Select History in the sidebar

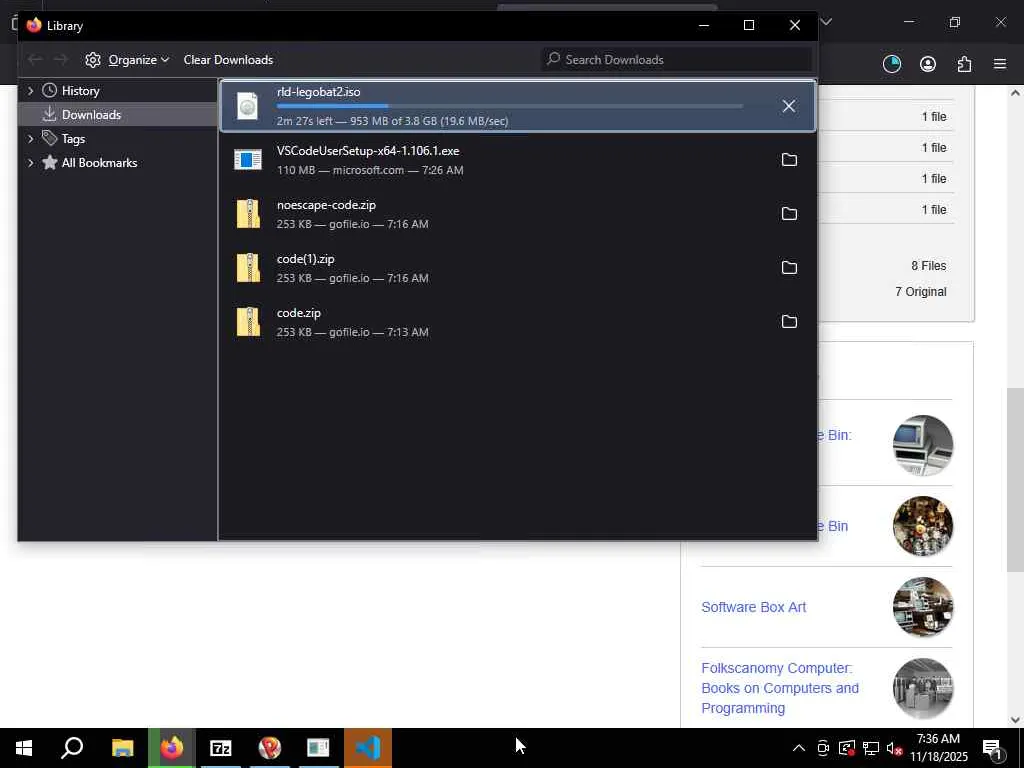coord(80,91)
